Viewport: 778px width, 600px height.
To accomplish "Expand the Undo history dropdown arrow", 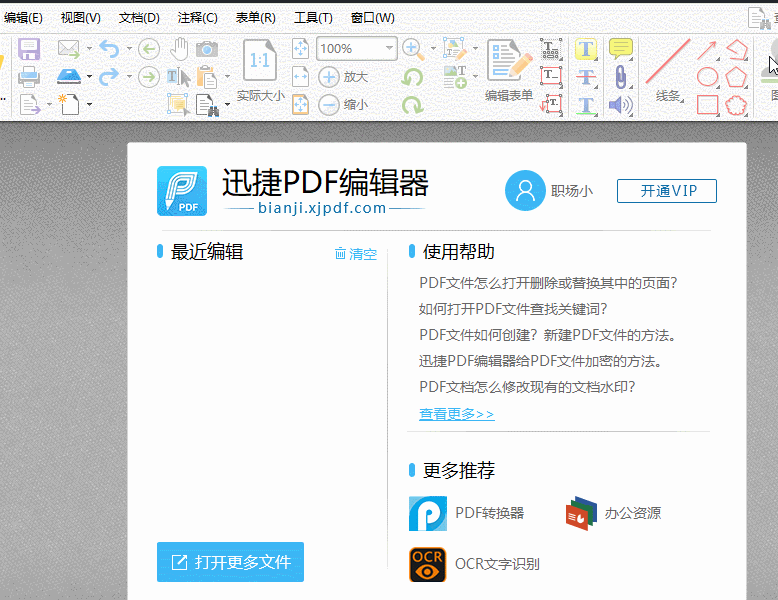I will pos(130,49).
